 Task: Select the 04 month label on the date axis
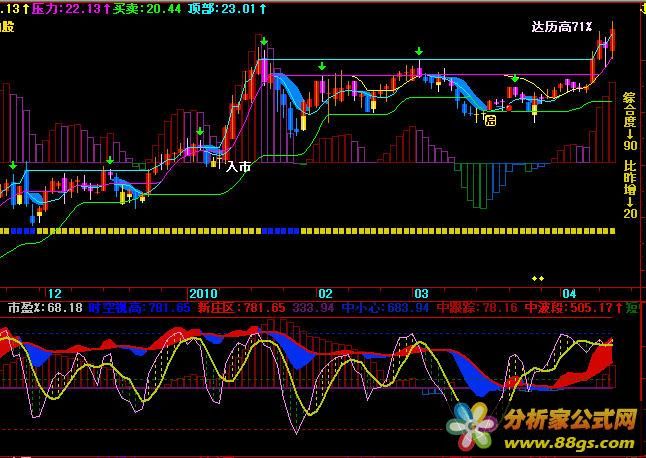(x=569, y=294)
